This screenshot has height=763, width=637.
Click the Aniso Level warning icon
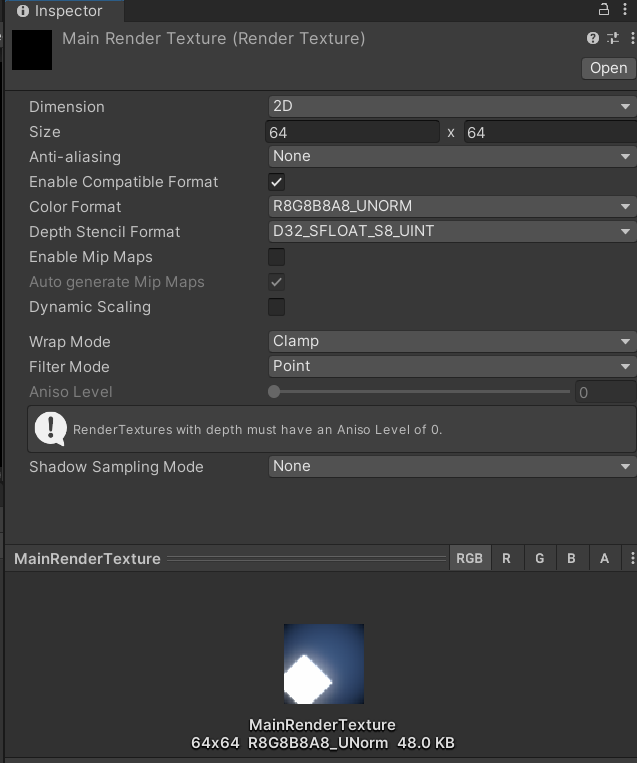(x=50, y=428)
